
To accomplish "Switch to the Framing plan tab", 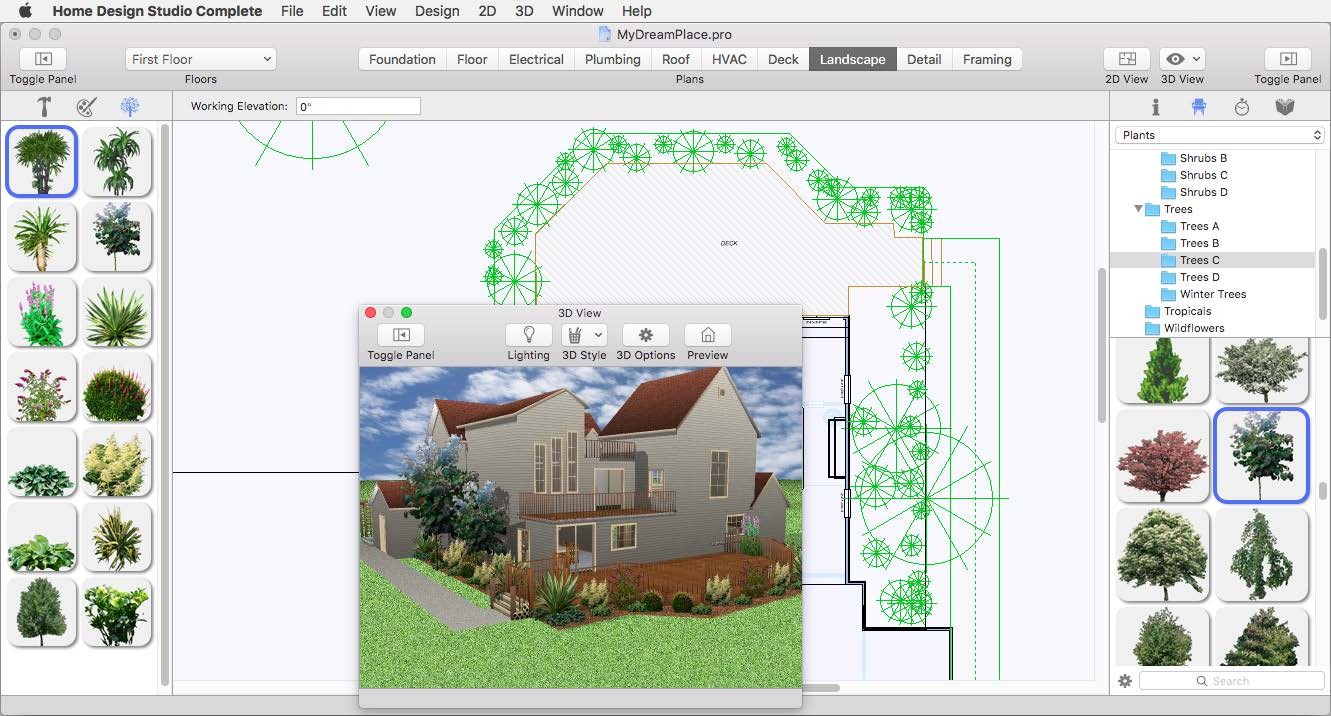I will [x=987, y=59].
